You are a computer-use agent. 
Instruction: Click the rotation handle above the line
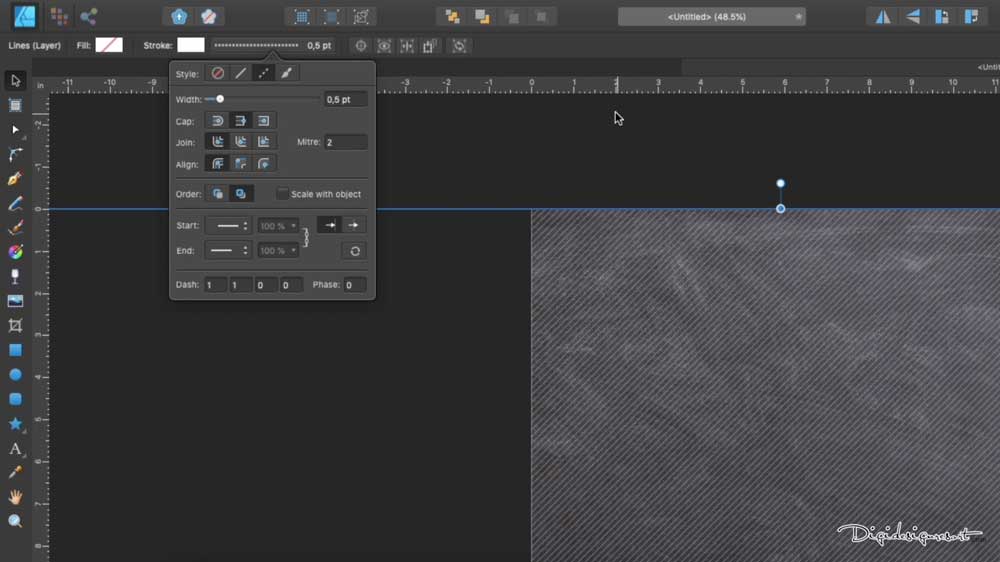(780, 184)
